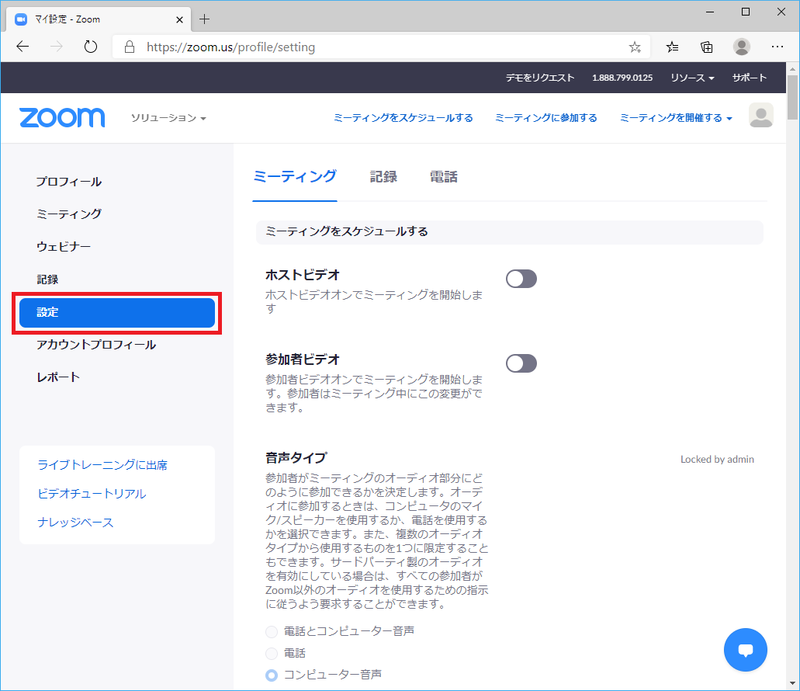
Task: Open the browser profile avatar
Action: 741,47
